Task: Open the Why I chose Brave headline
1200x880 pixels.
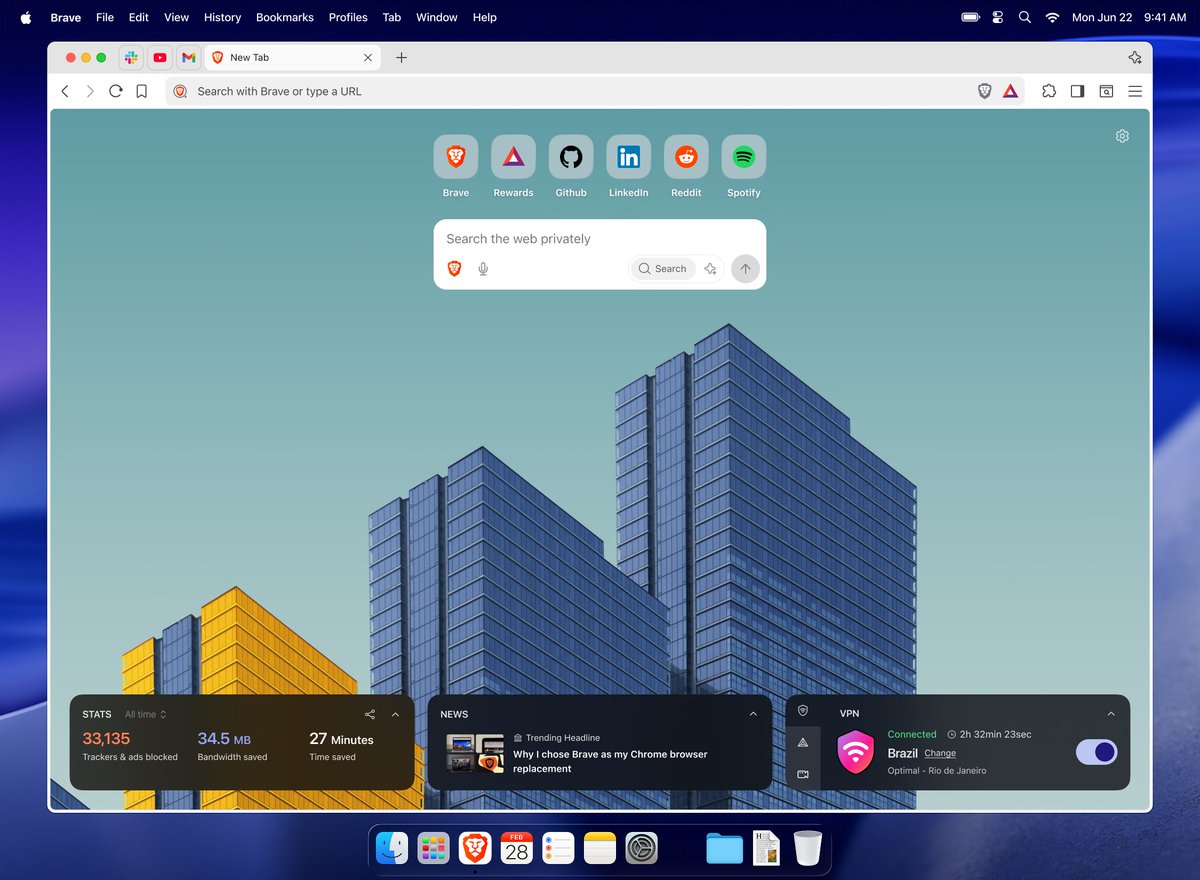Action: (610, 761)
